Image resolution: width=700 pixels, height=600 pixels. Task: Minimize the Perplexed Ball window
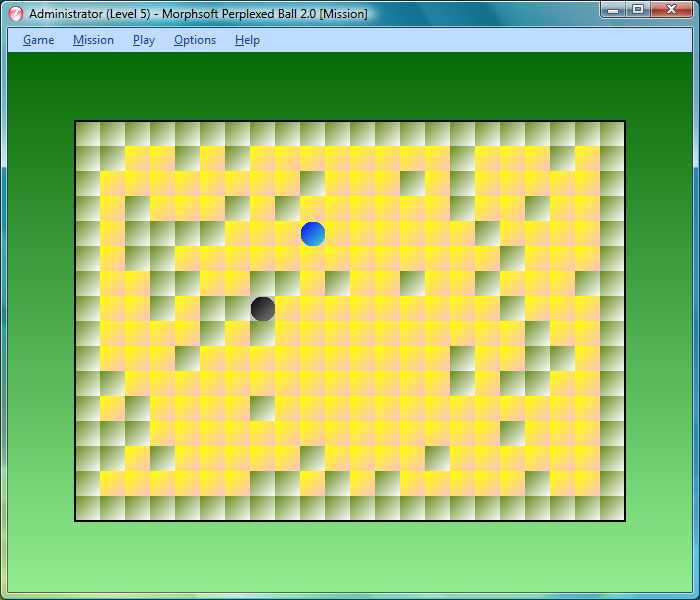pos(613,9)
